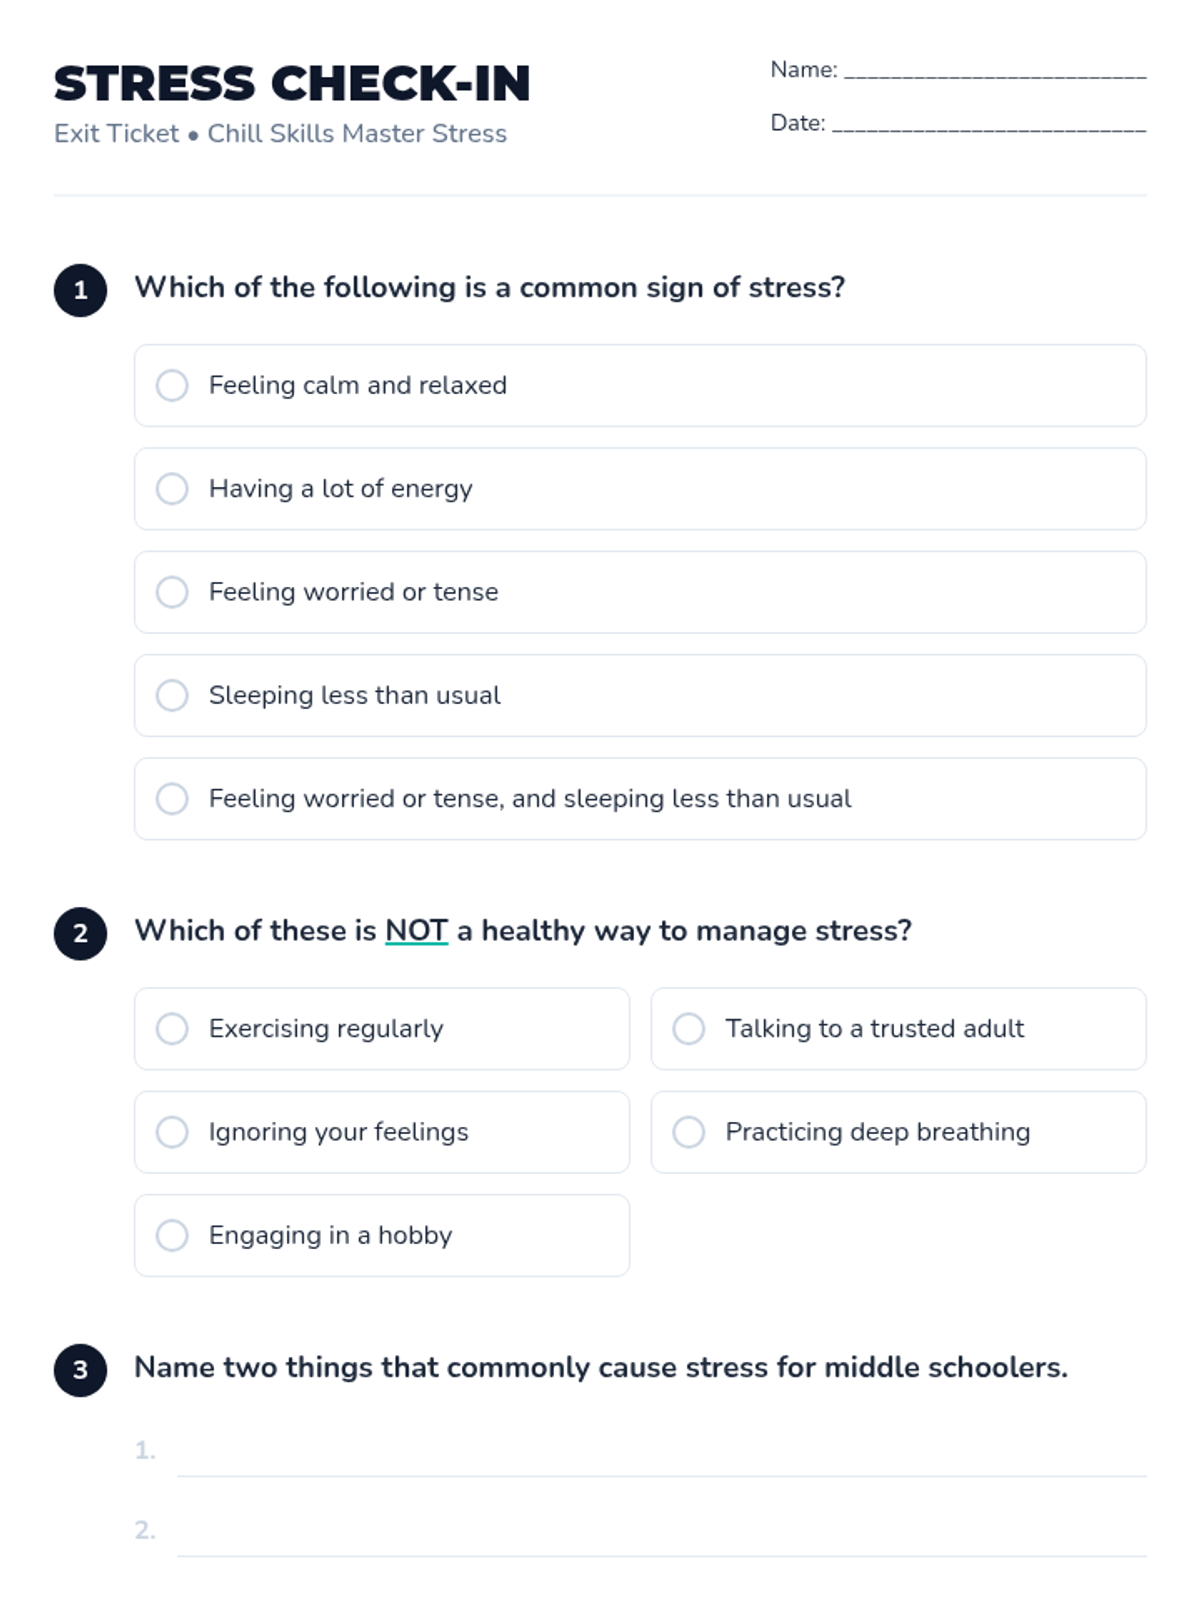1200x1600 pixels.
Task: Mark 'Feeling worried or tense' radio button
Action: point(172,592)
